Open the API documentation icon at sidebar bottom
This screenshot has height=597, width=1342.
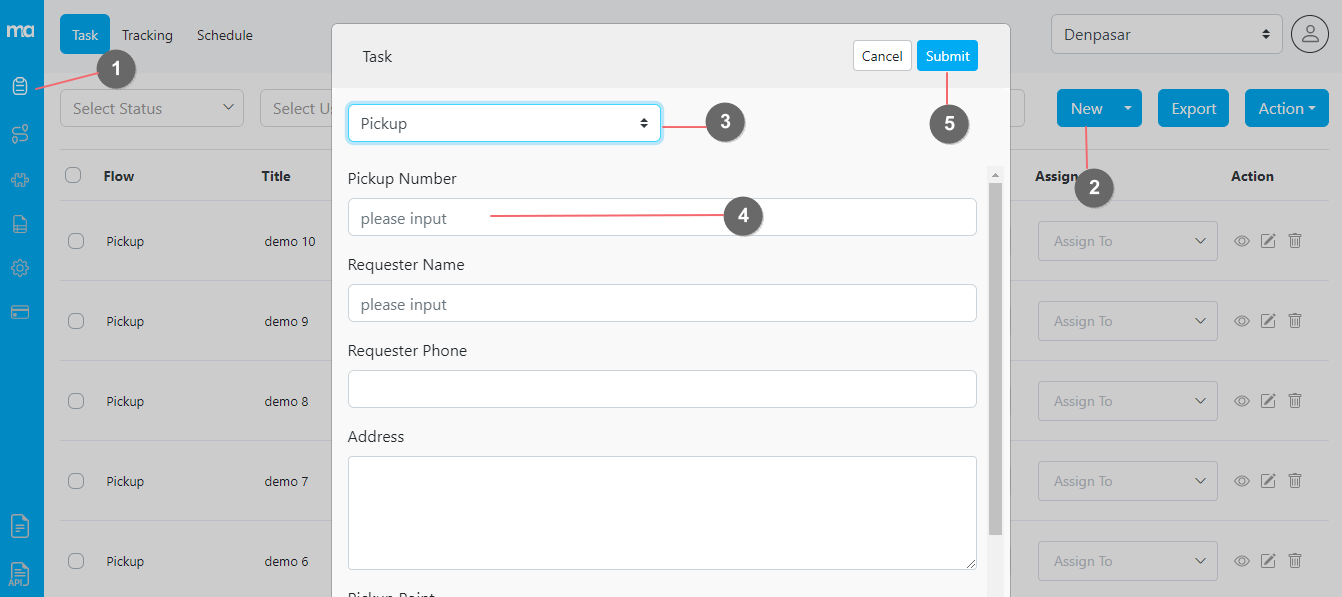pyautogui.click(x=21, y=573)
